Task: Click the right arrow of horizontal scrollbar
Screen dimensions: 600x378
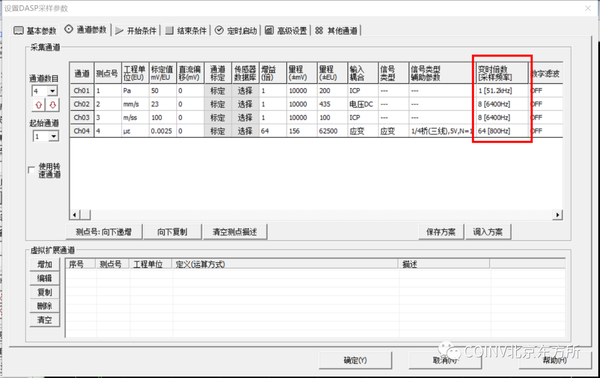Action: pos(558,215)
